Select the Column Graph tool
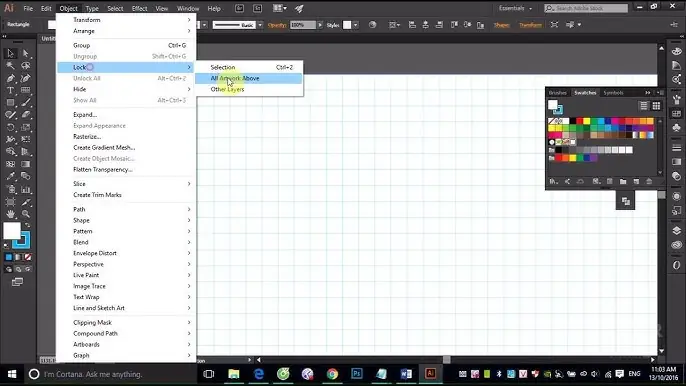 pos(26,189)
